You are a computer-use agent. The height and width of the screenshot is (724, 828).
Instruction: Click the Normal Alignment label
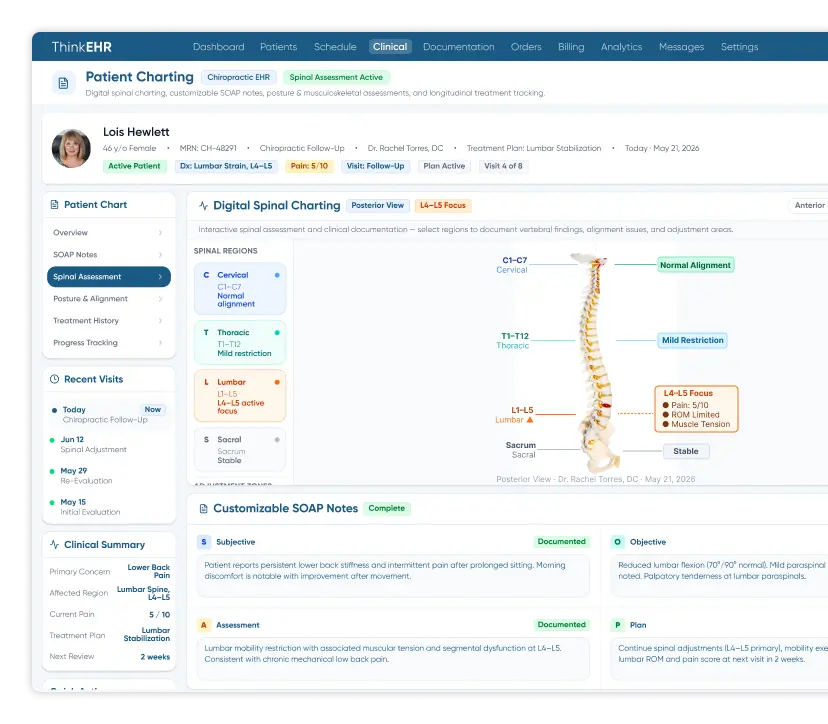[x=695, y=265]
